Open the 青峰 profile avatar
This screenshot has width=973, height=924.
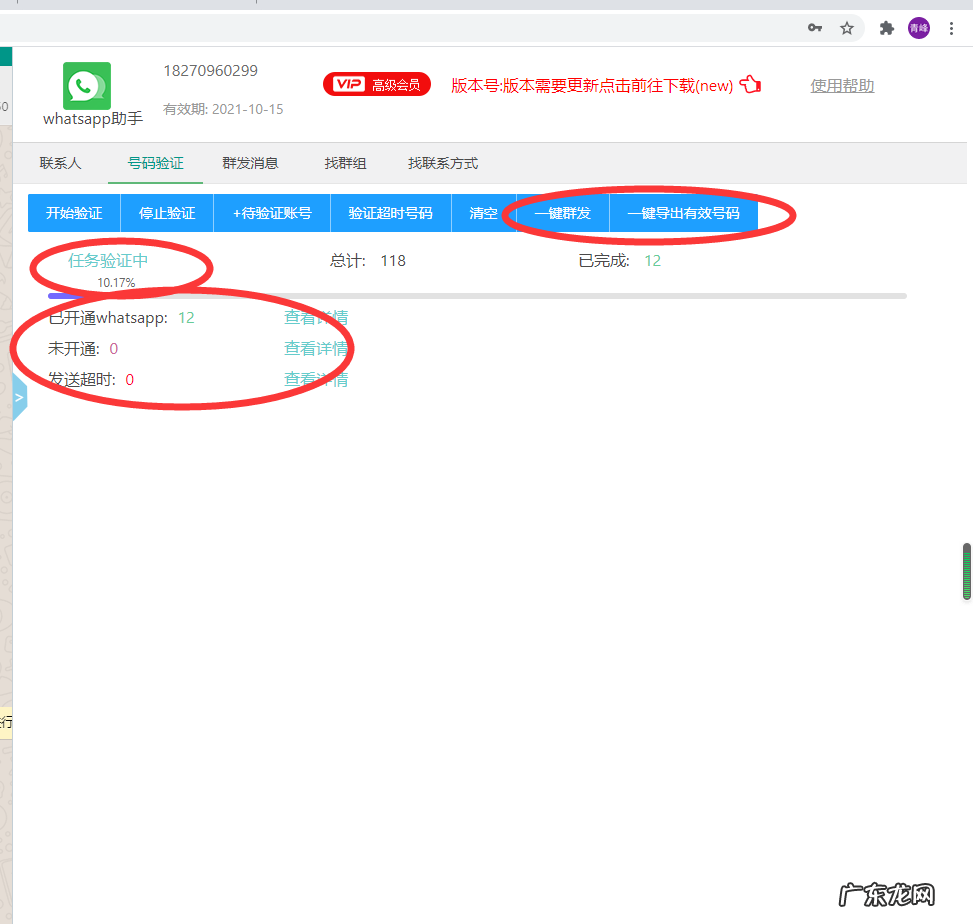point(918,28)
